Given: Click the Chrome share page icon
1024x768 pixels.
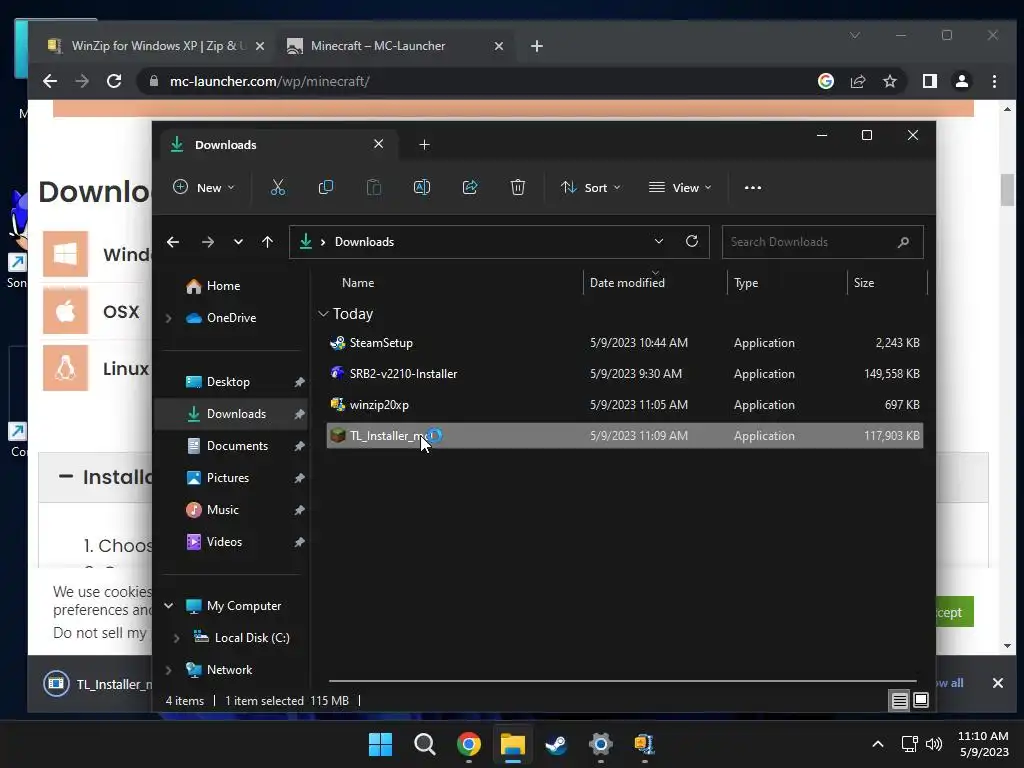Looking at the screenshot, I should (857, 81).
